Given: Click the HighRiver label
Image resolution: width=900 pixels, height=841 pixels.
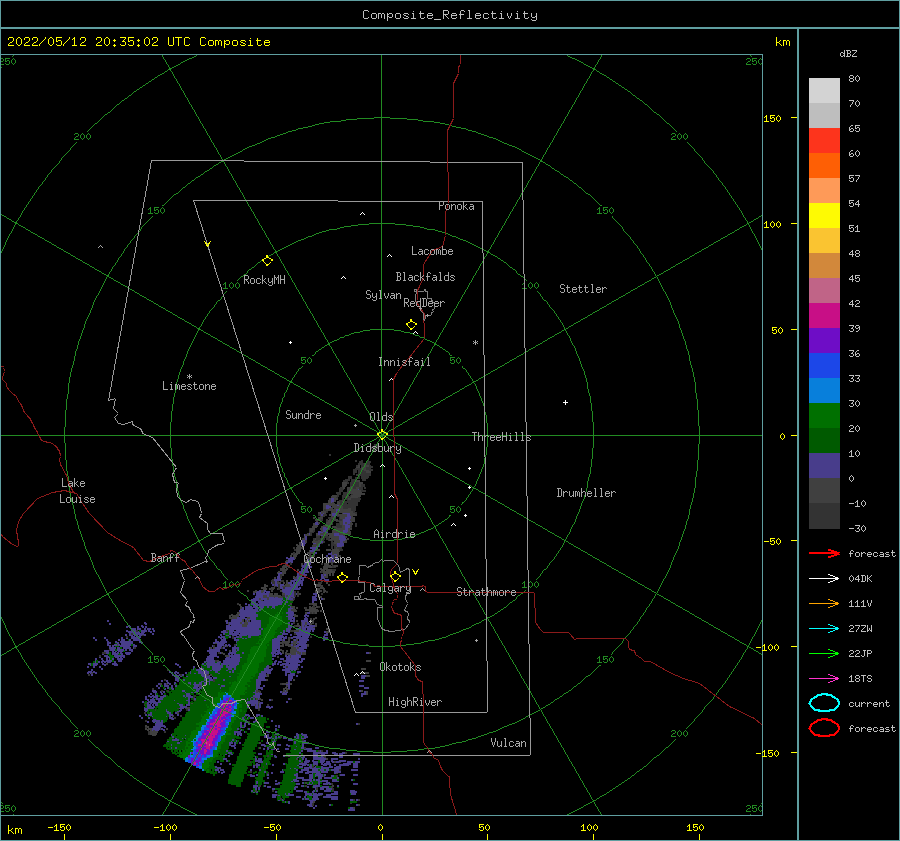Looking at the screenshot, I should click(415, 702).
